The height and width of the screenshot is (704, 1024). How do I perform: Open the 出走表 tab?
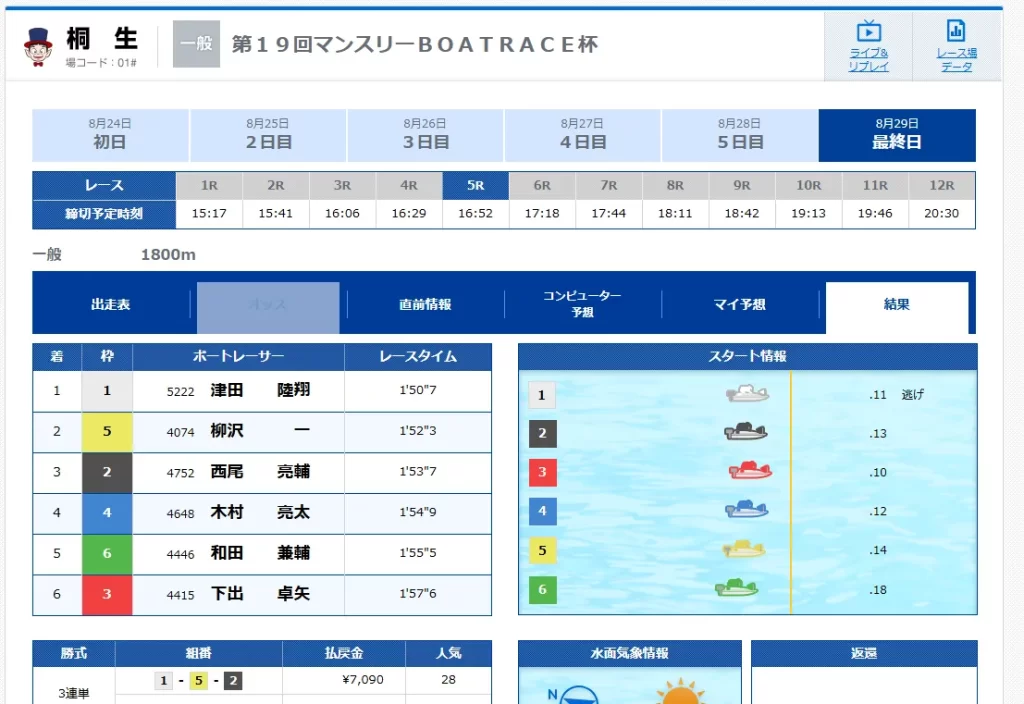pos(110,307)
